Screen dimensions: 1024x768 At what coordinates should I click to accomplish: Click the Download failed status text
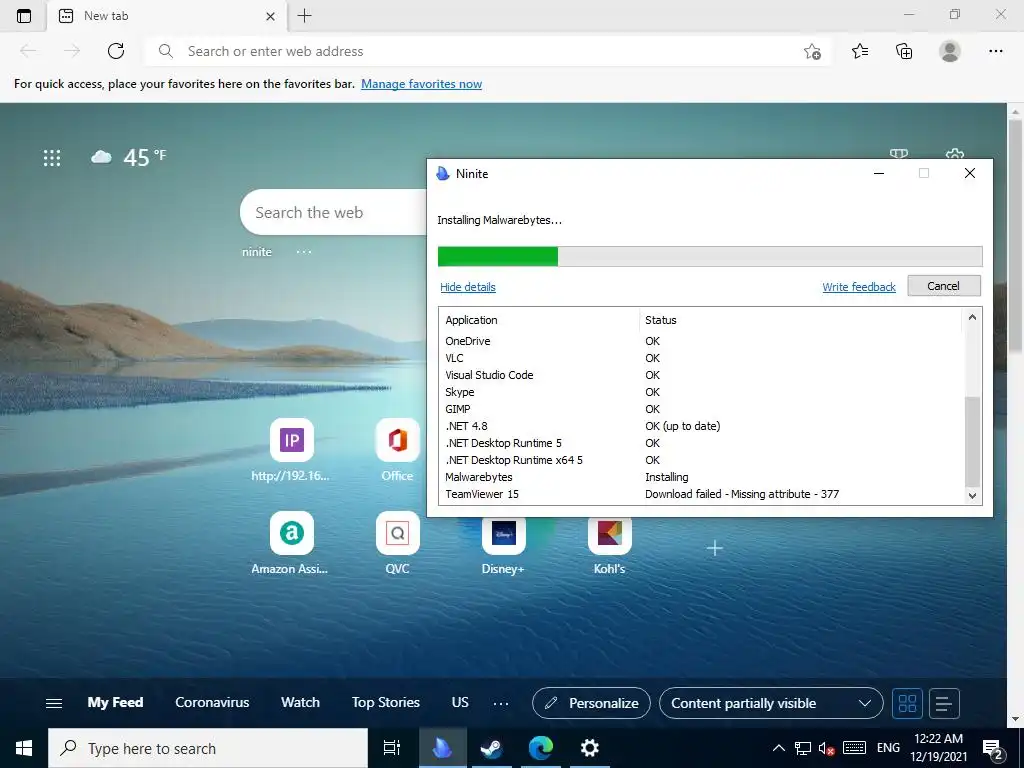(742, 494)
